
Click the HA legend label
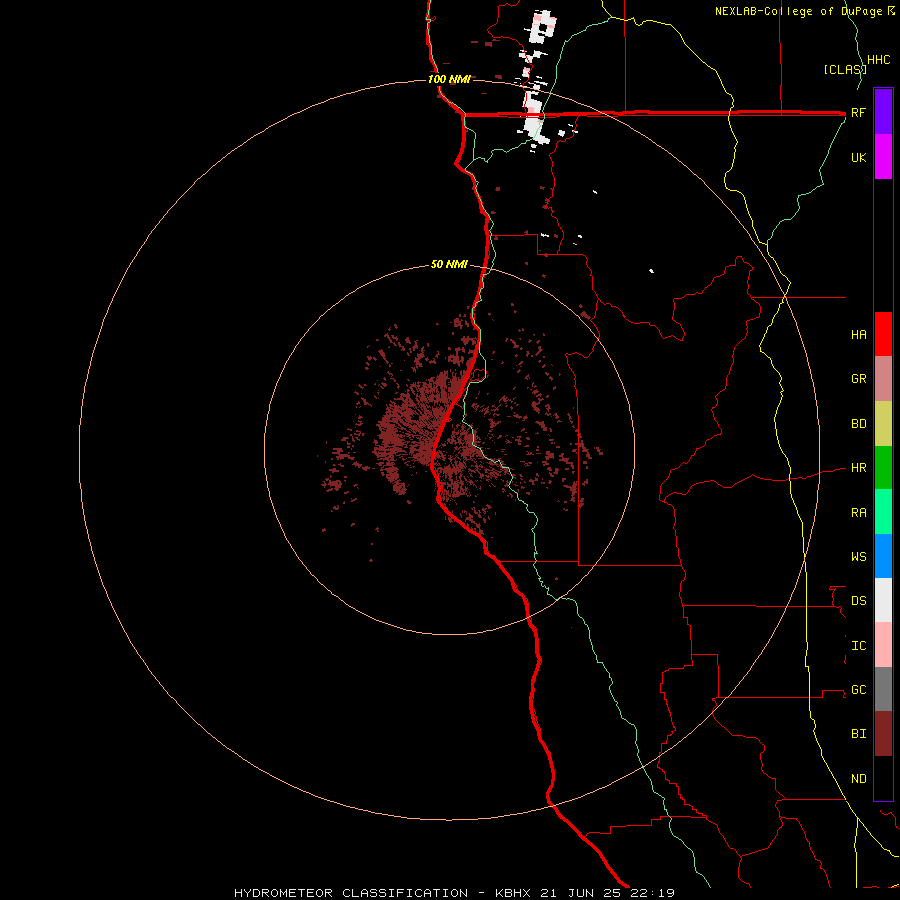tap(859, 335)
